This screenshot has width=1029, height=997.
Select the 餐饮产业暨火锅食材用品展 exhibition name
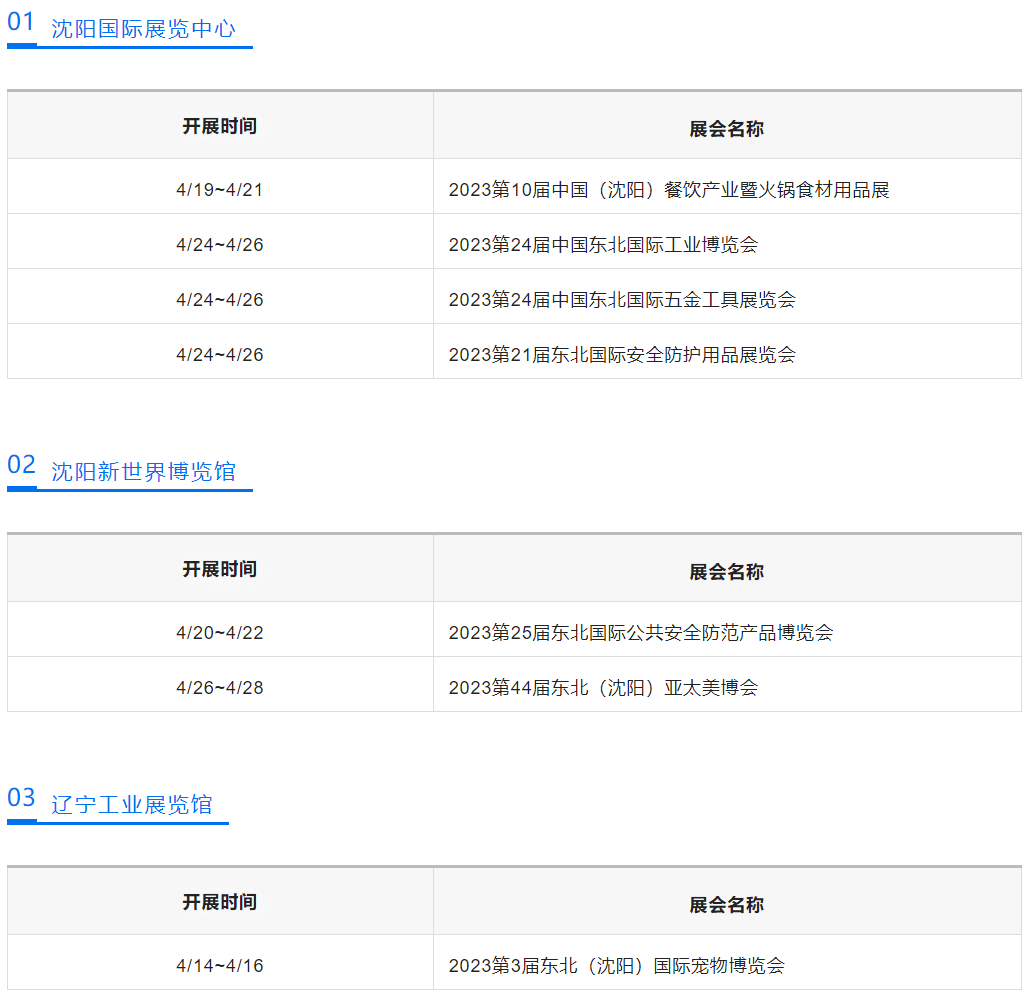point(668,190)
